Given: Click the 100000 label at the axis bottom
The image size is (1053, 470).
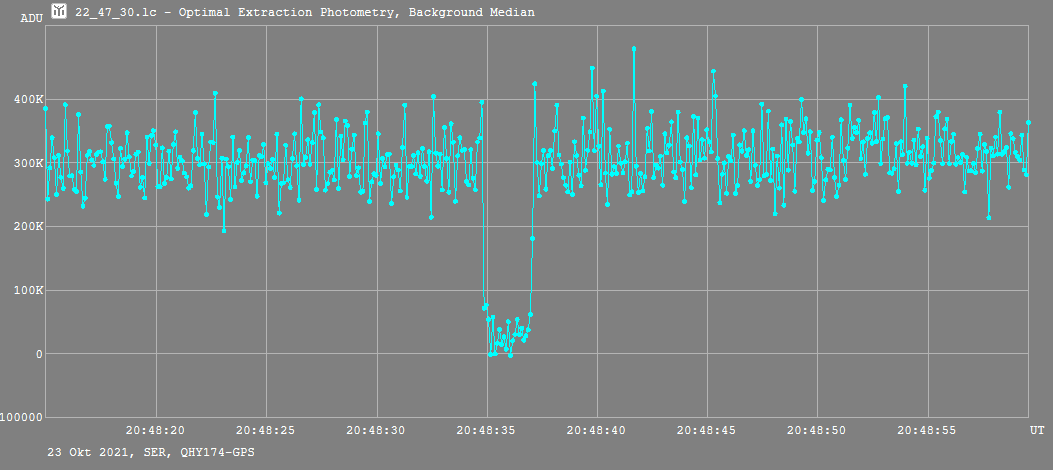Looking at the screenshot, I should tap(20, 417).
